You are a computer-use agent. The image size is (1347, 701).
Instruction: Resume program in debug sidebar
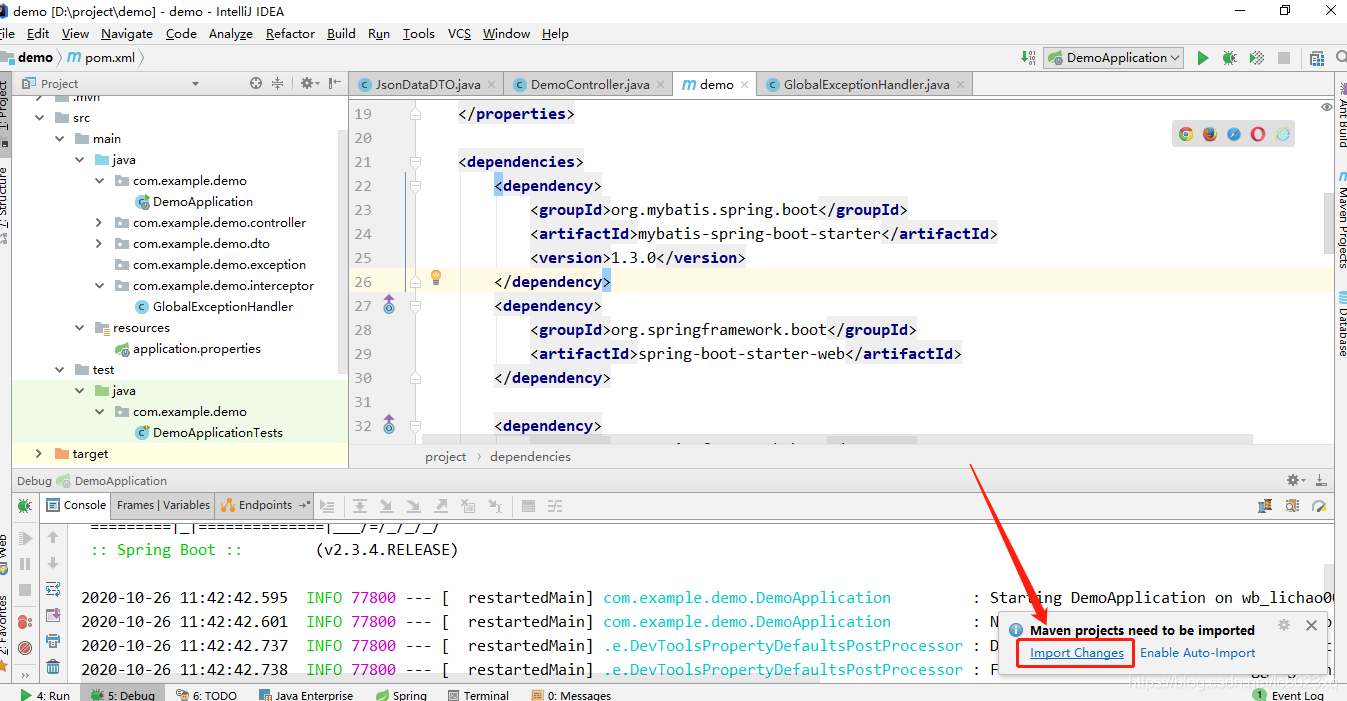26,539
